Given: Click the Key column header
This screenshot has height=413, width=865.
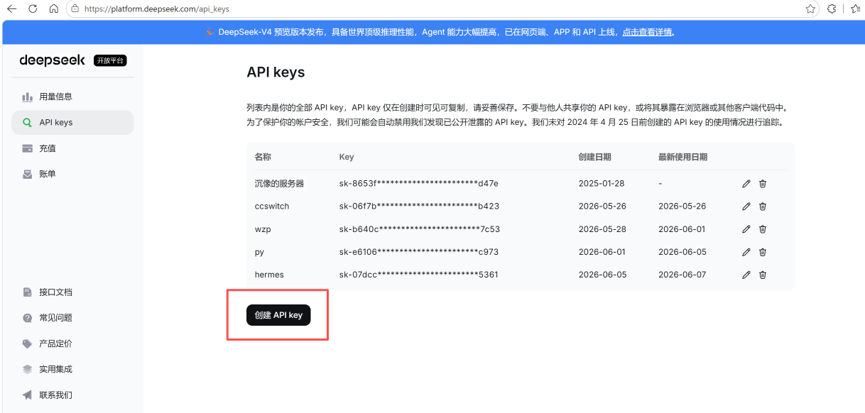Looking at the screenshot, I should [346, 157].
